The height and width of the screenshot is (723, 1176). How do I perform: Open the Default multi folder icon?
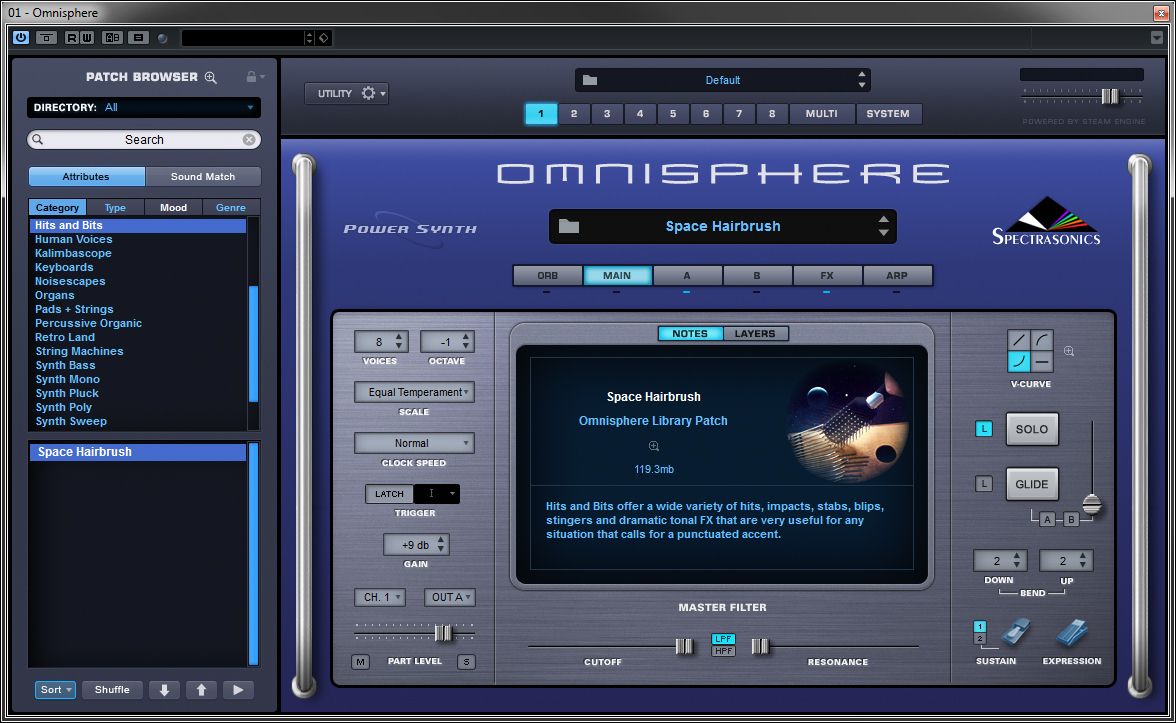(590, 80)
